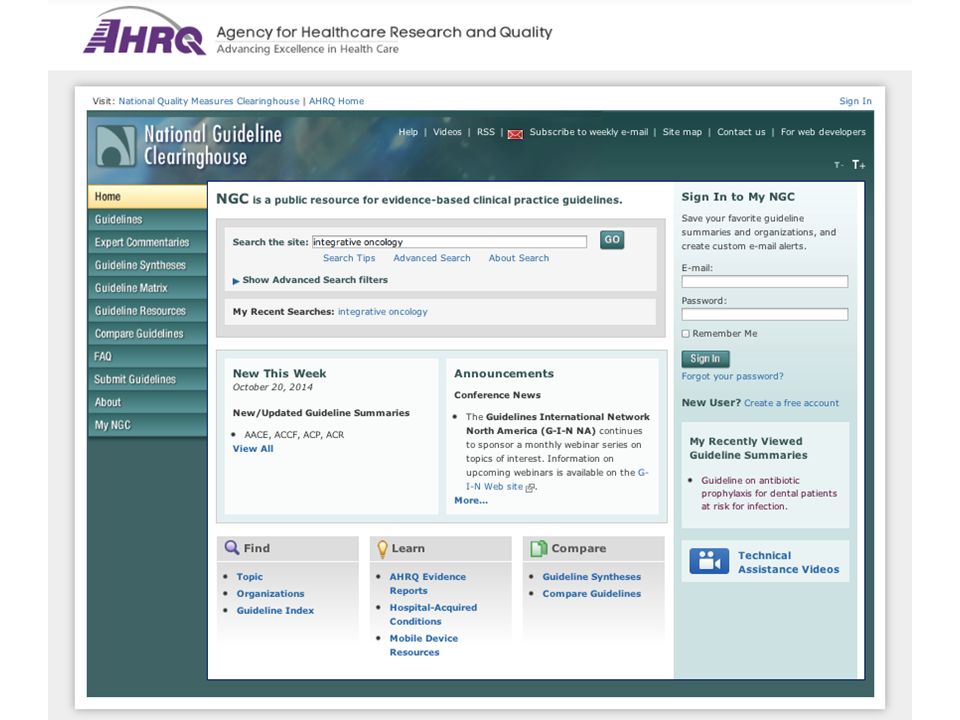Open the About sidebar item

147,402
